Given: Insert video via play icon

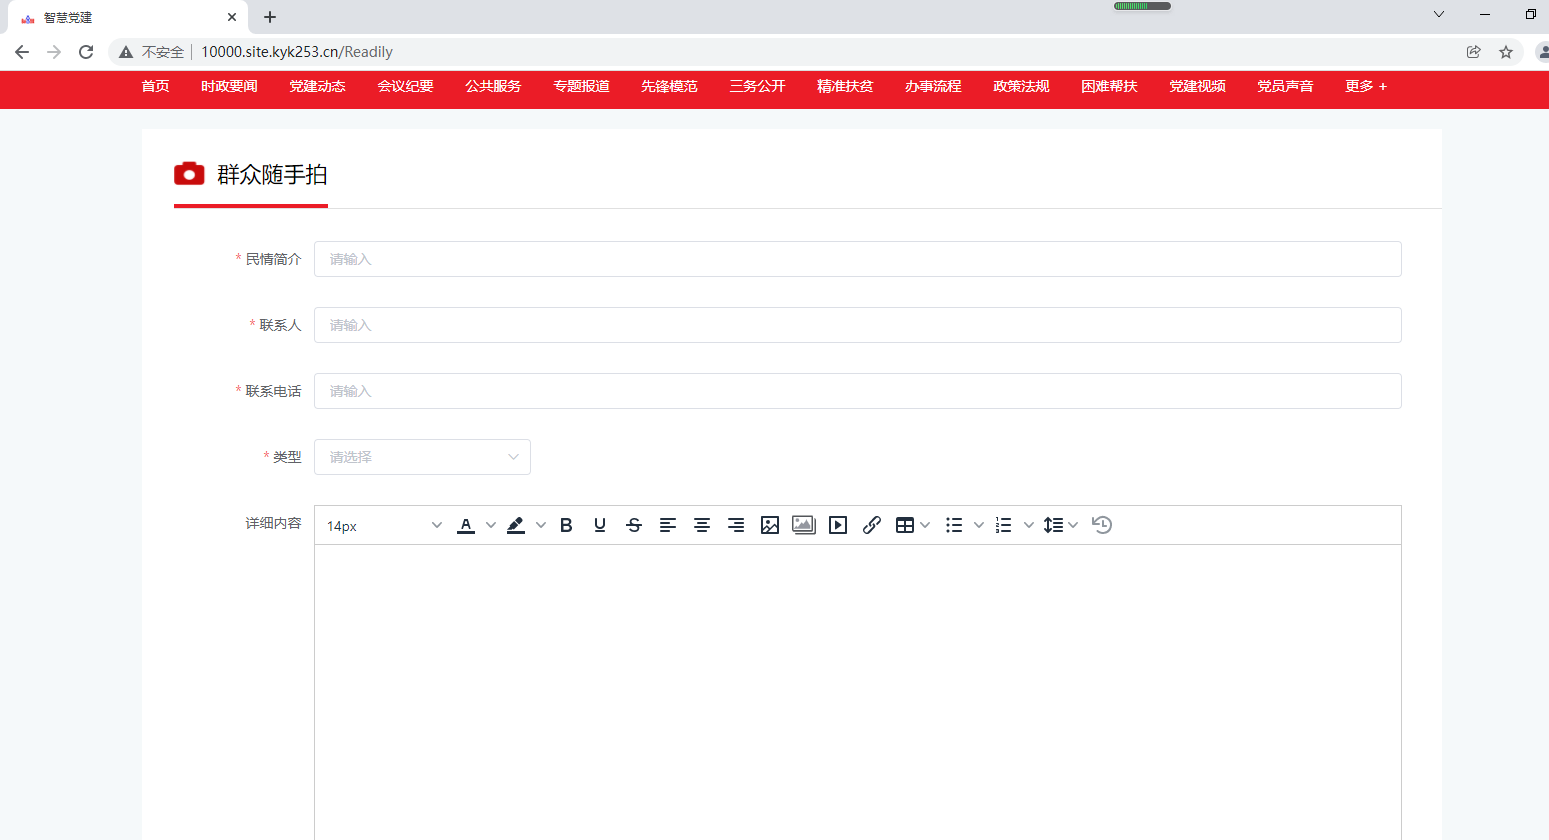Looking at the screenshot, I should pyautogui.click(x=838, y=525).
